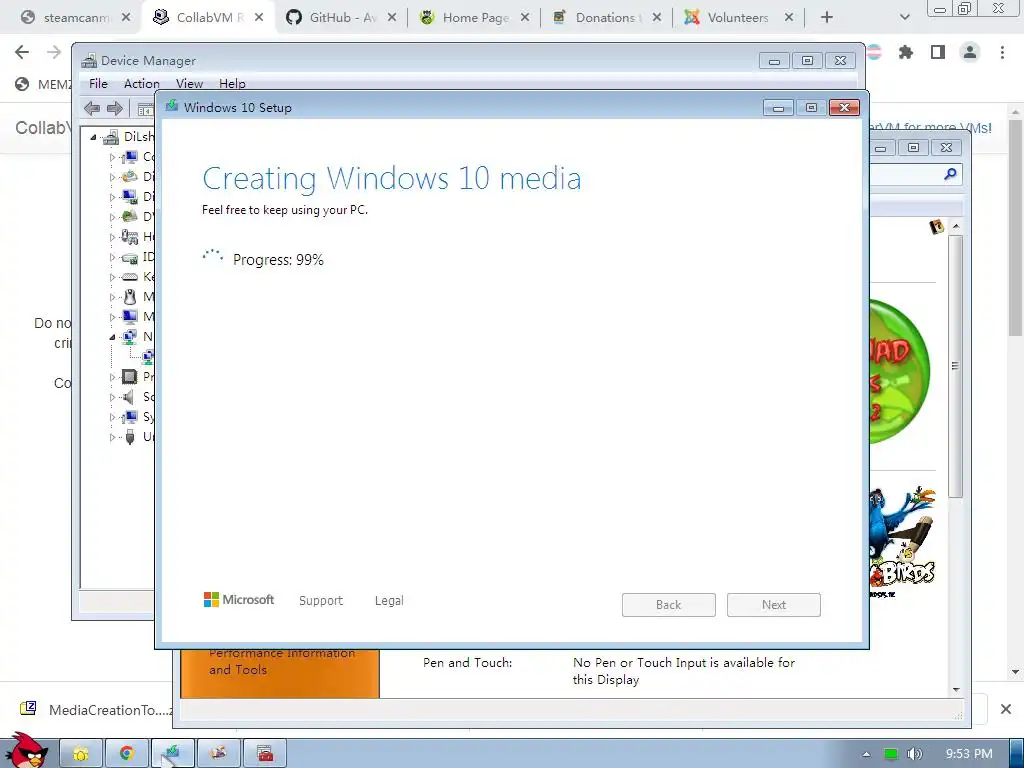Show hidden tray icons arrow
Screen dimensions: 1024x768
pyautogui.click(x=866, y=754)
